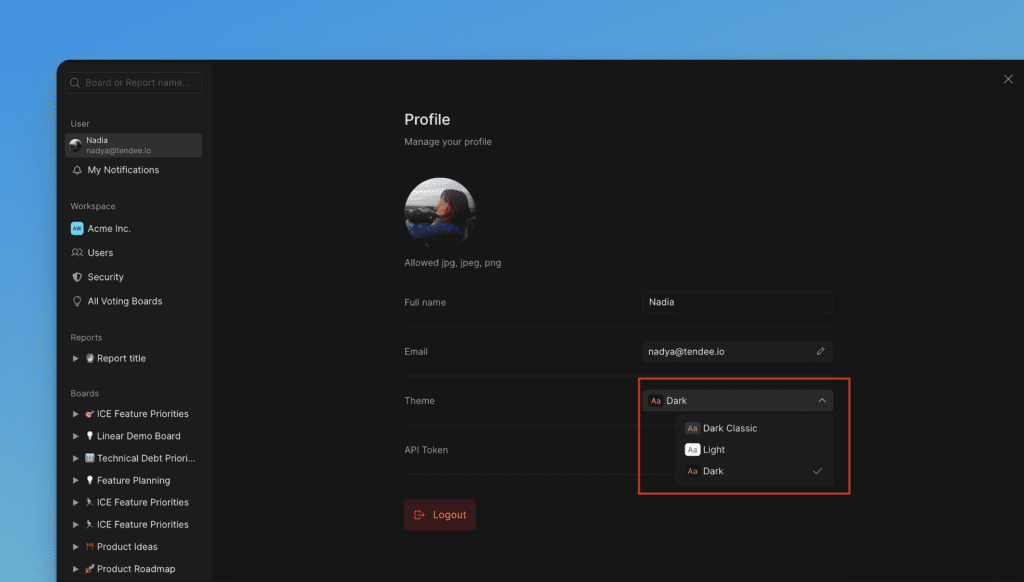Click the Users people icon in sidebar
The image size is (1024, 582).
[x=77, y=253]
